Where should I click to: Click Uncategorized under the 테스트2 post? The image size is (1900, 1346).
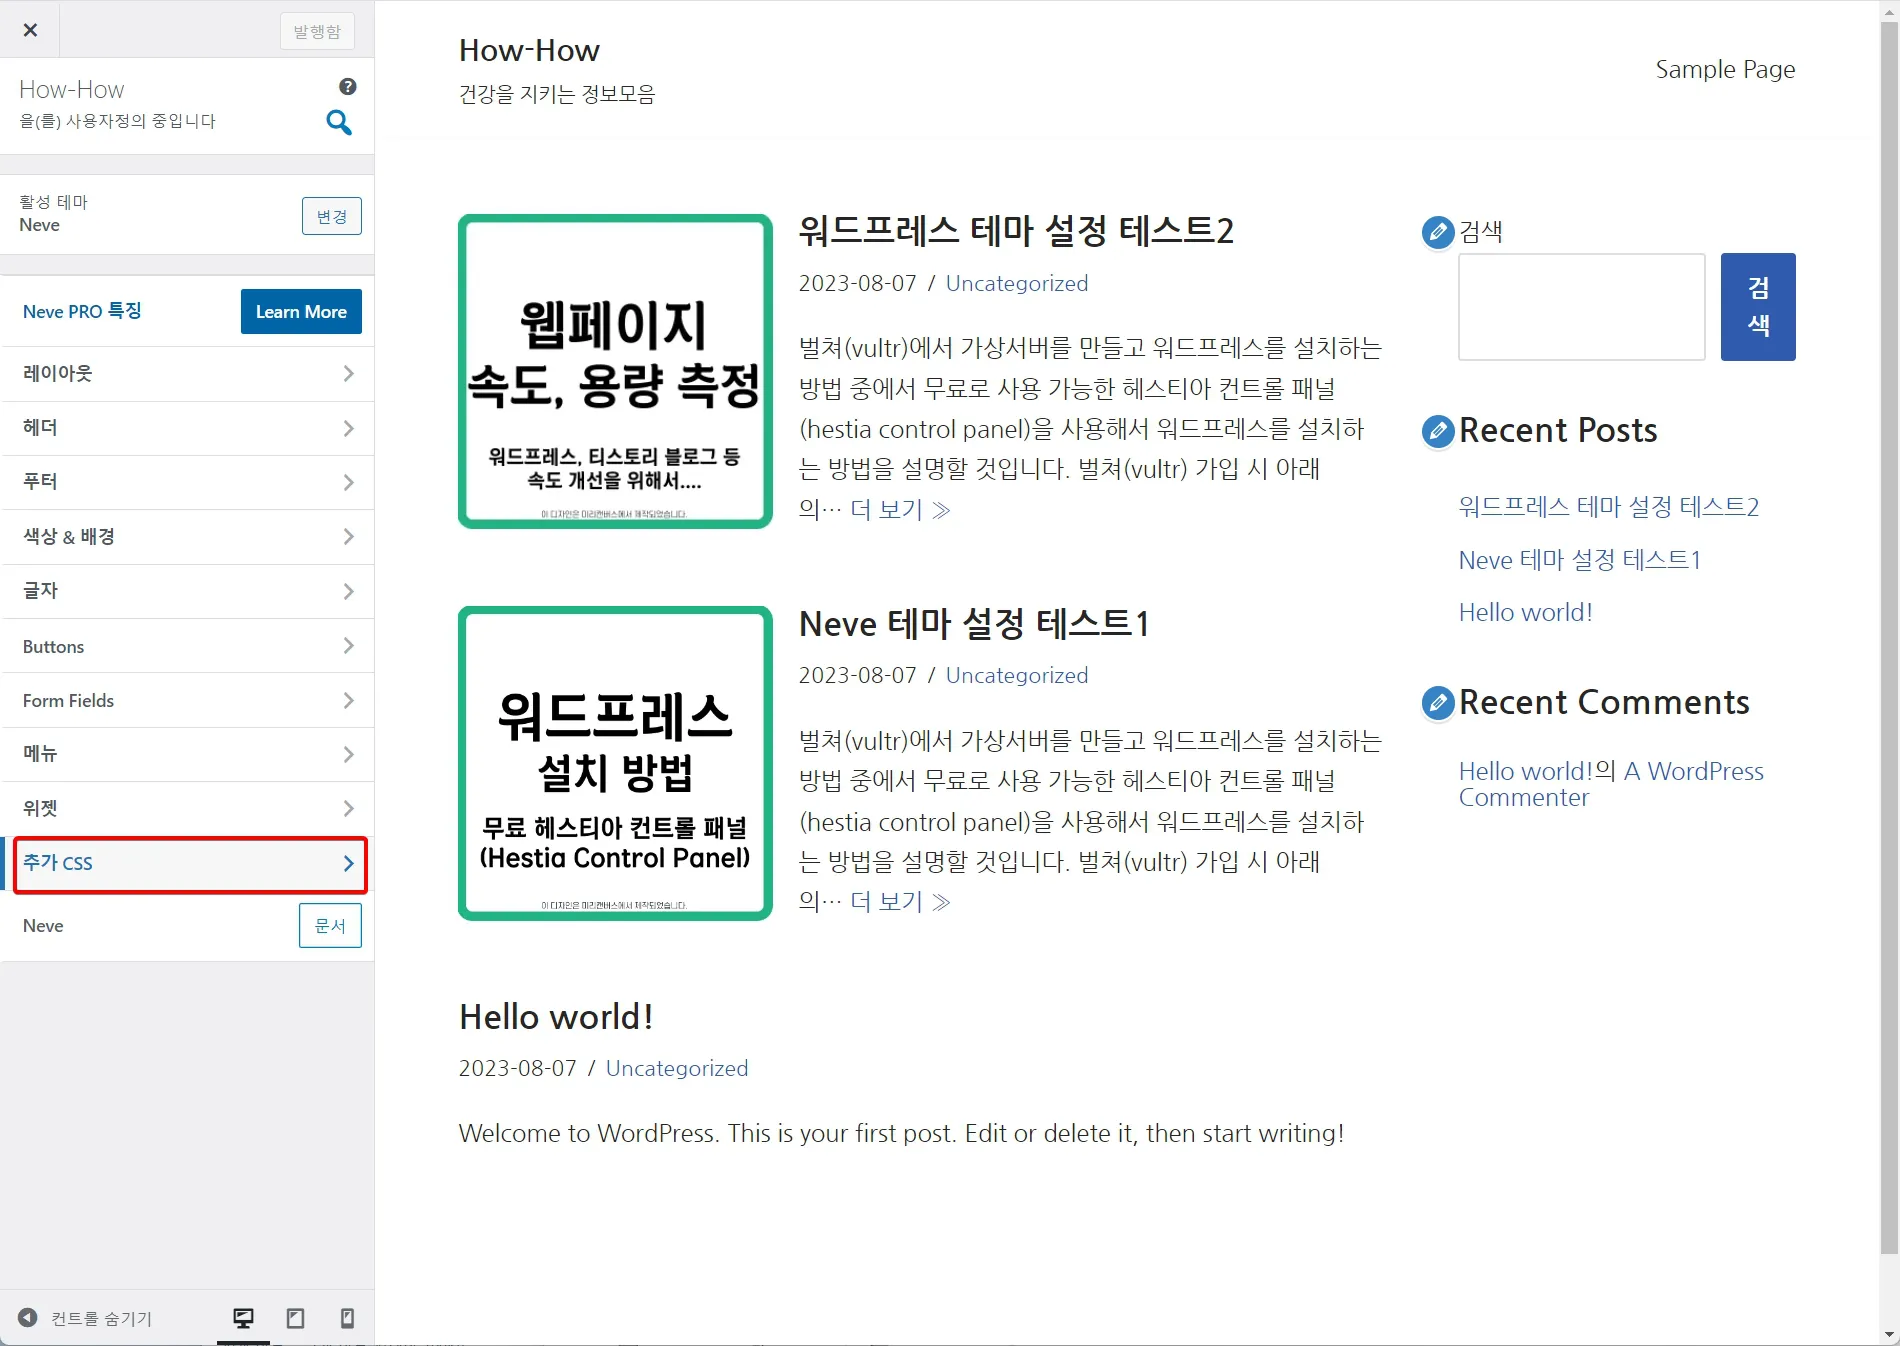[1017, 283]
